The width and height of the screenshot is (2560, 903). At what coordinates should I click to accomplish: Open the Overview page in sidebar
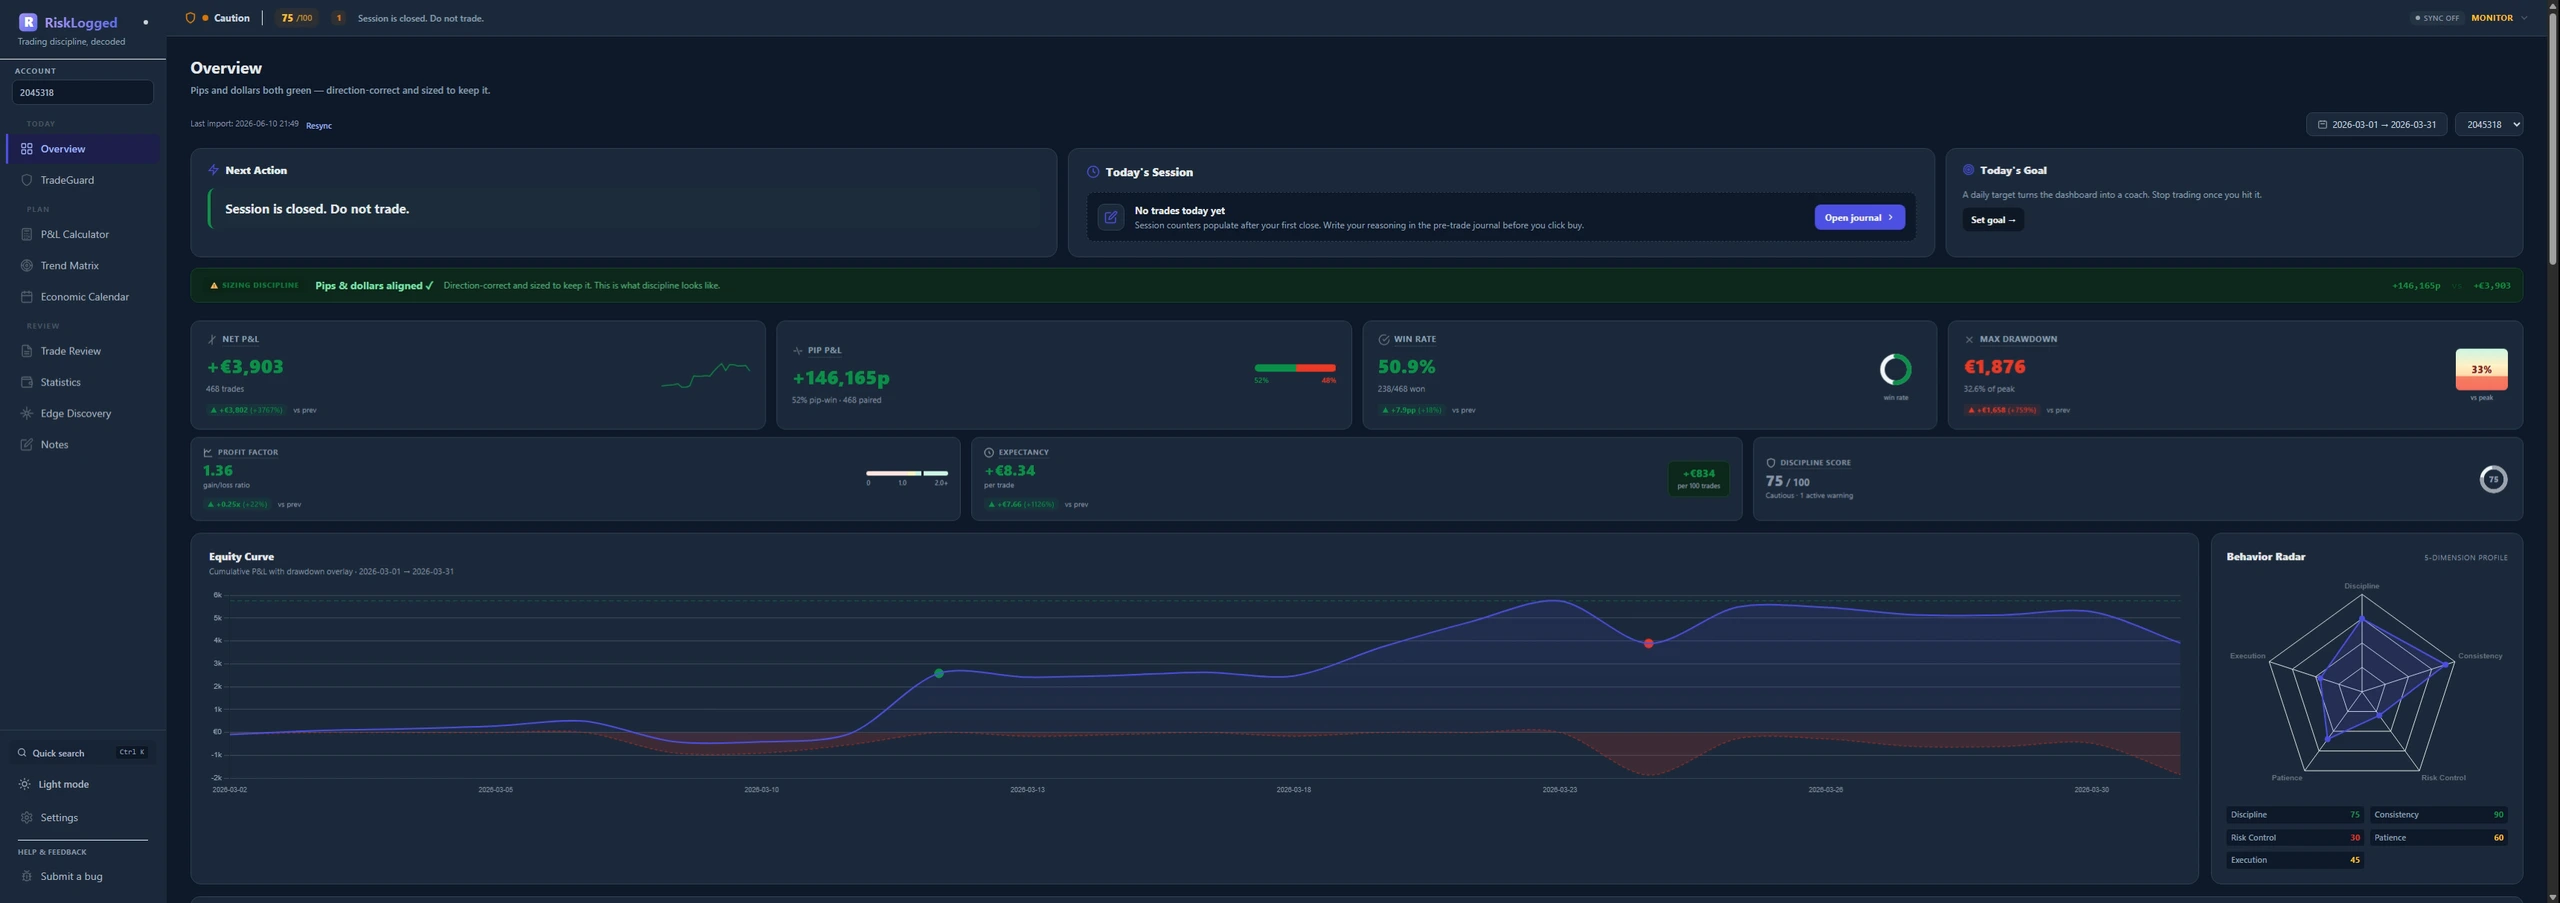(83, 149)
